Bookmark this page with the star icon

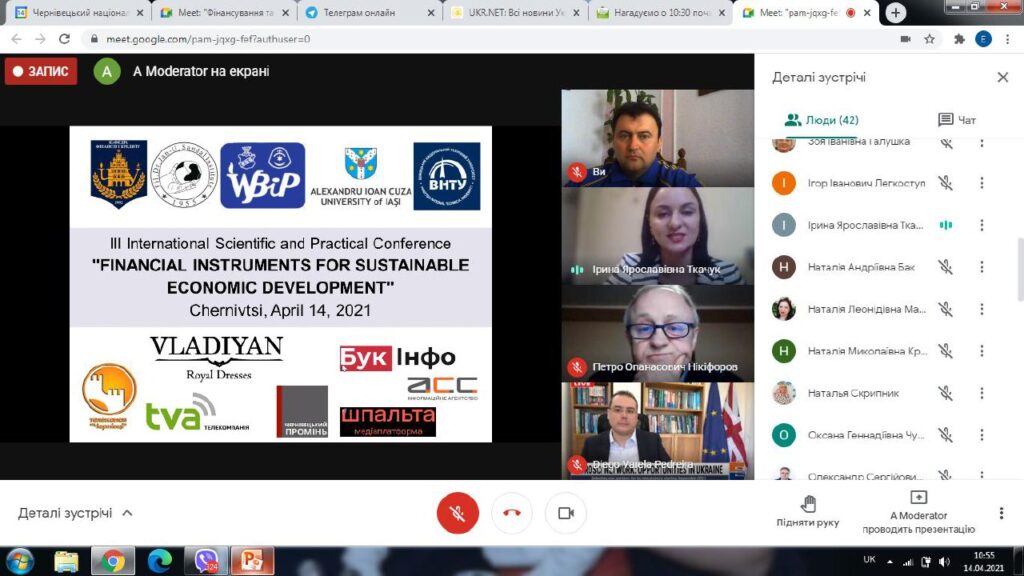point(929,39)
